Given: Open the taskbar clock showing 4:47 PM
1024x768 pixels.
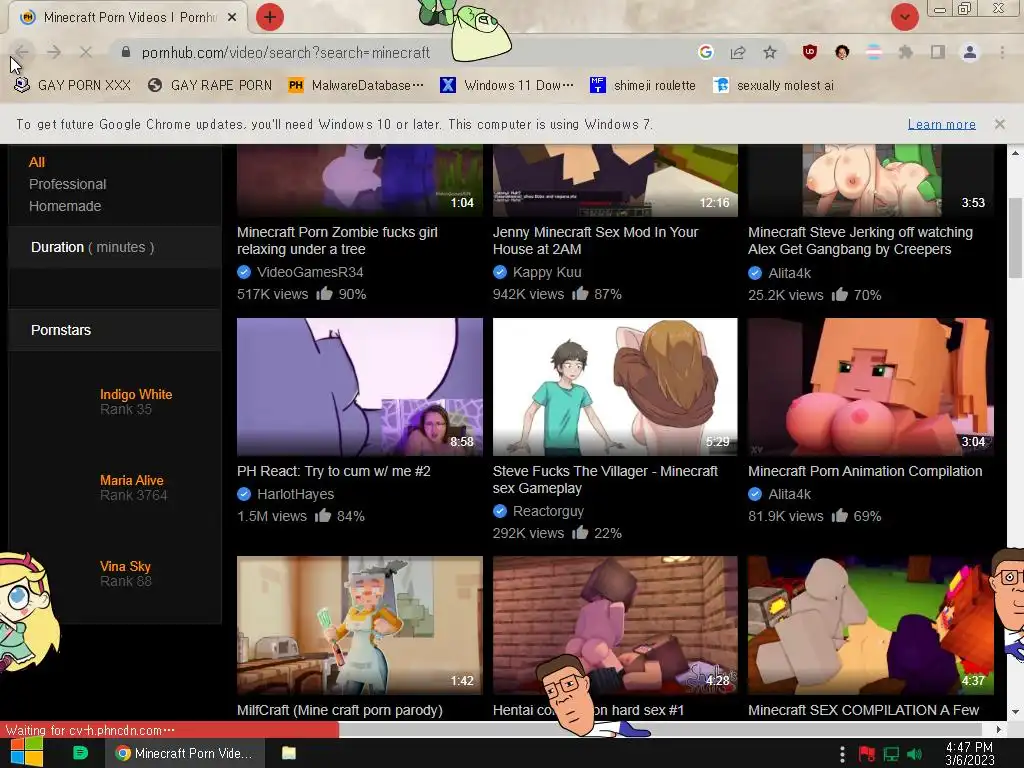Looking at the screenshot, I should click(969, 754).
